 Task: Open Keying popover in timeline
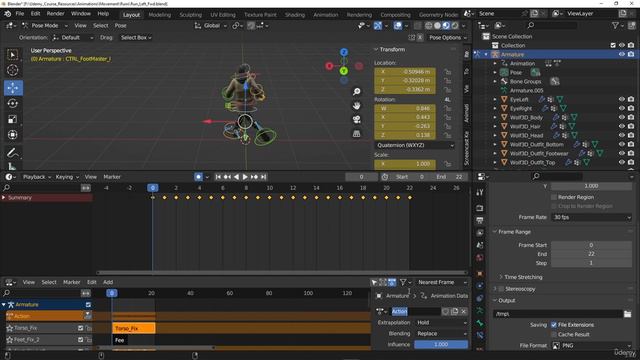67,177
